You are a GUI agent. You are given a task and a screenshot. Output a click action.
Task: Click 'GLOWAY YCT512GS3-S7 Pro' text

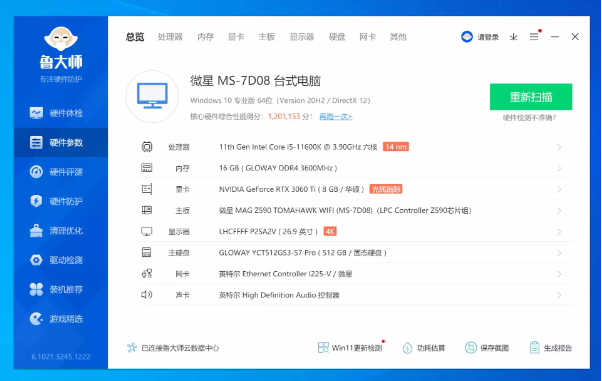click(267, 252)
